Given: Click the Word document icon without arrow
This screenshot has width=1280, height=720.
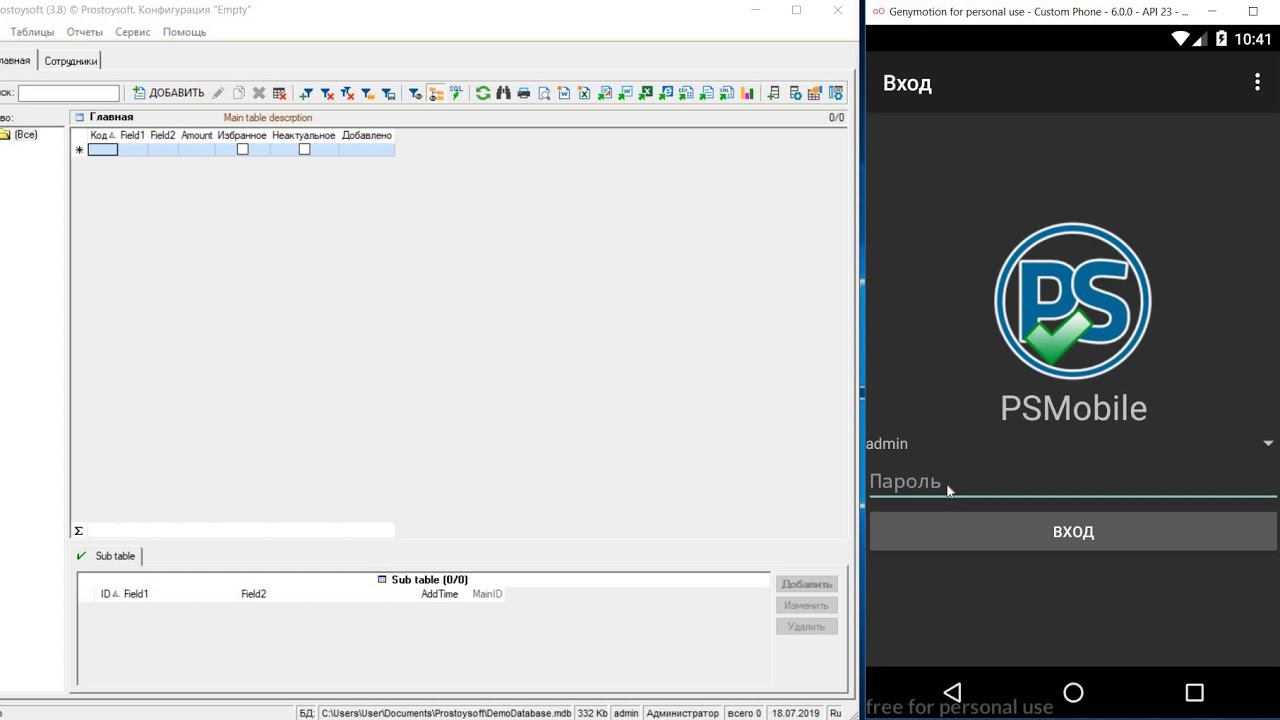Looking at the screenshot, I should coord(564,93).
